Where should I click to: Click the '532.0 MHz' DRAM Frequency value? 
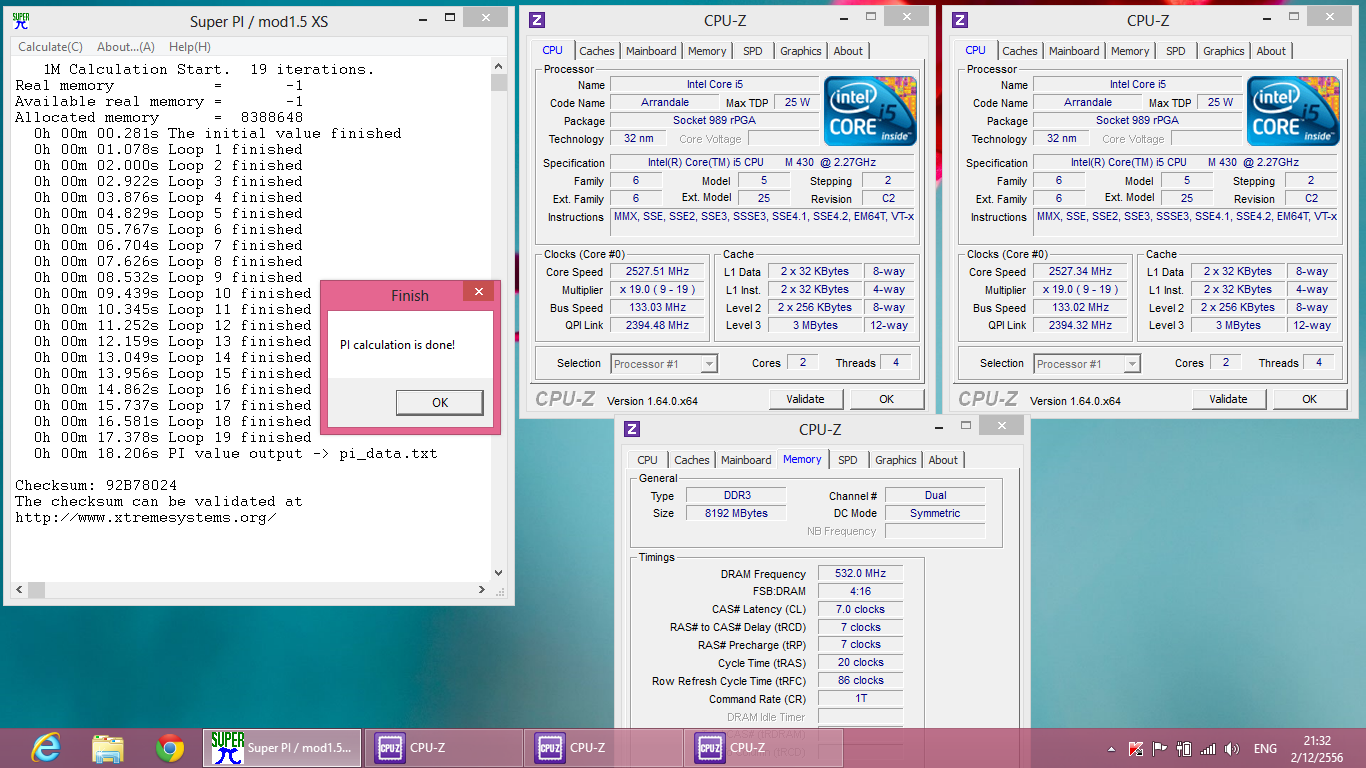(860, 574)
